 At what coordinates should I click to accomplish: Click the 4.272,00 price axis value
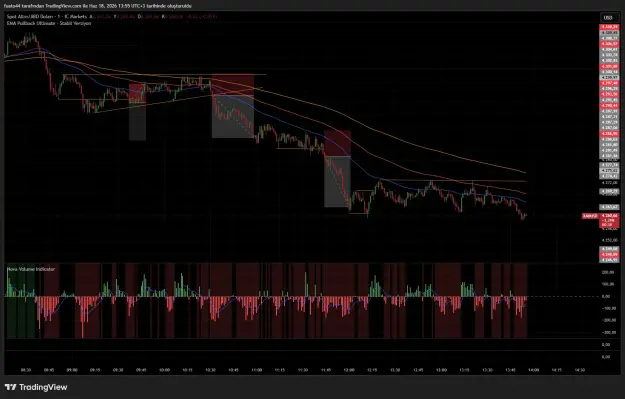click(610, 183)
